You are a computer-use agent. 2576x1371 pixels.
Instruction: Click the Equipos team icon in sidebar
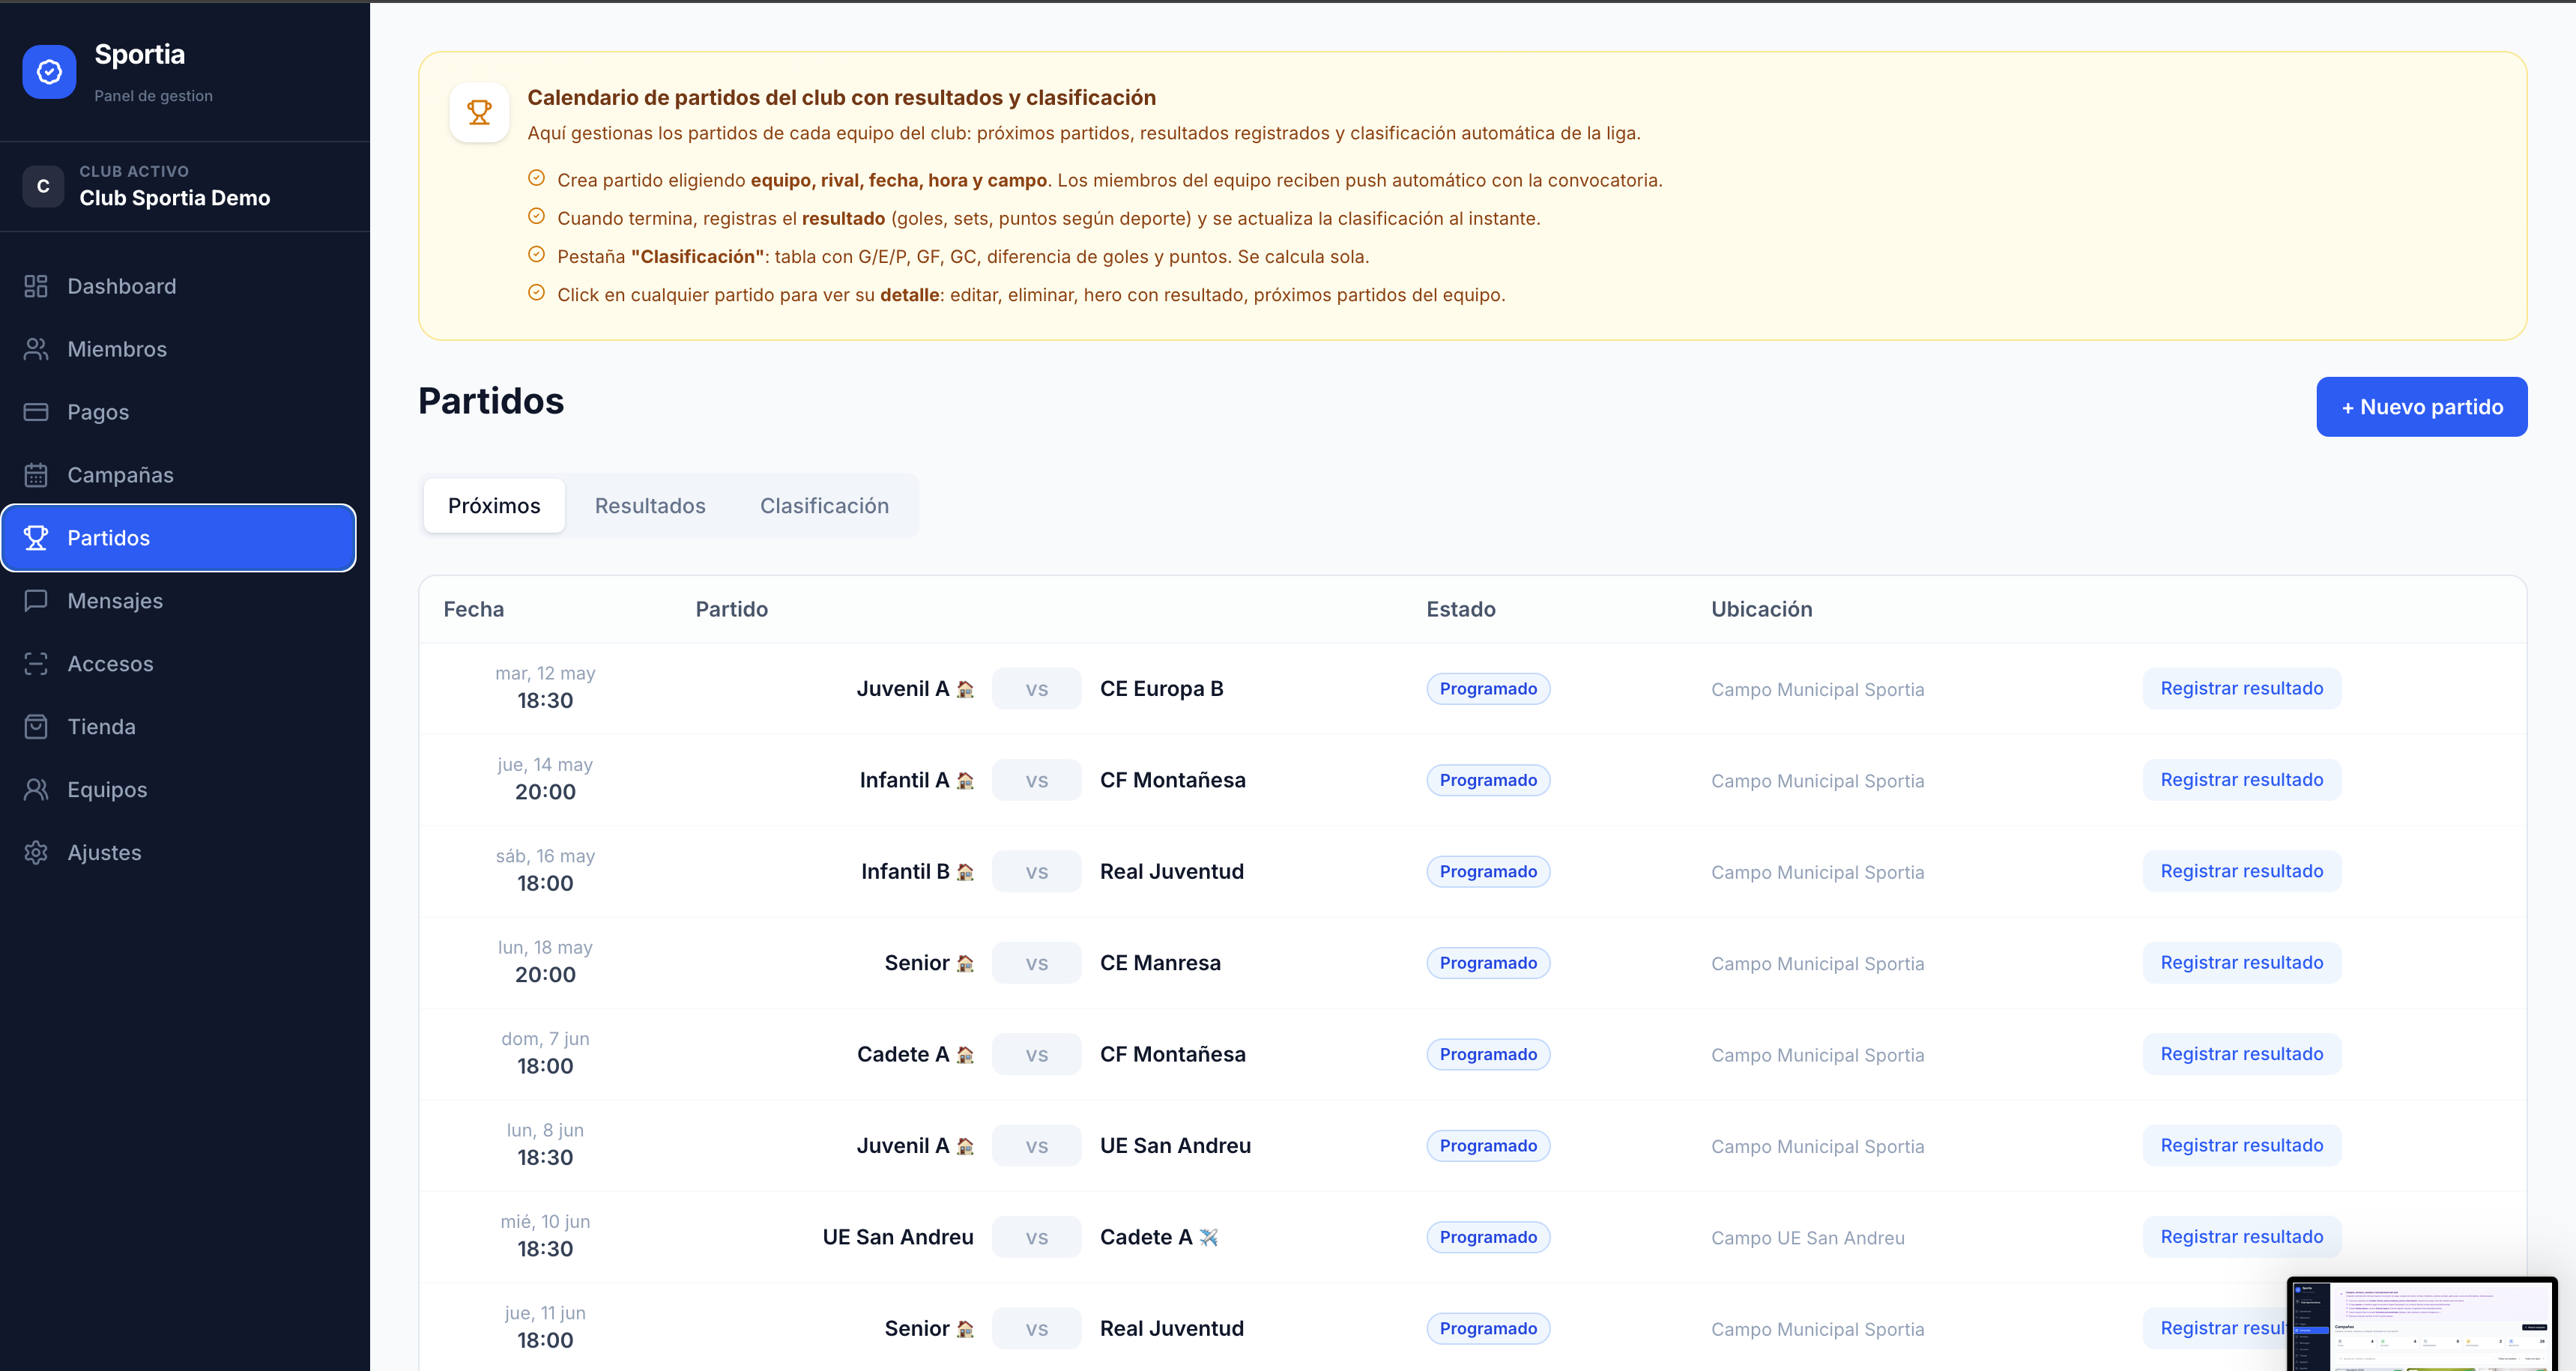point(36,790)
